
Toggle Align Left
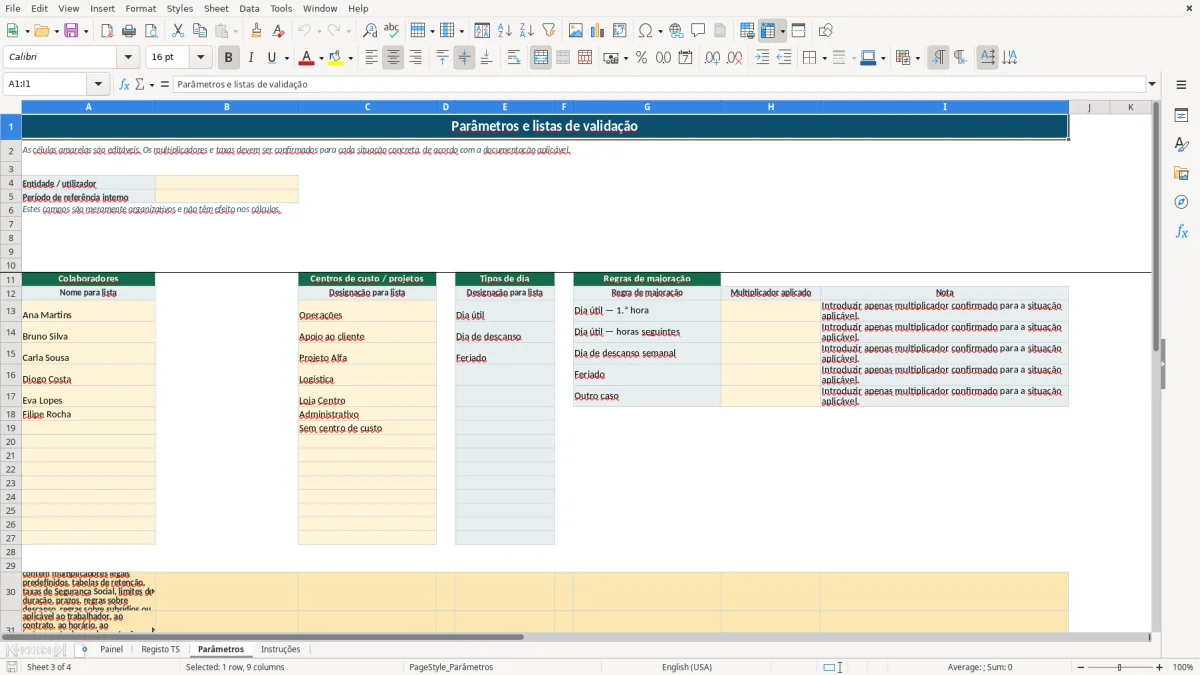pos(371,58)
